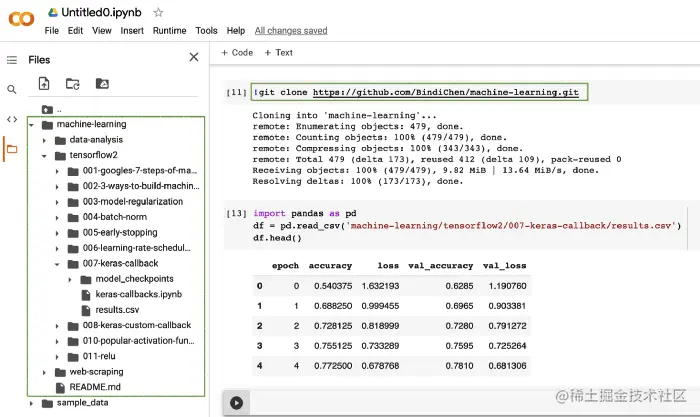The image size is (700, 417).
Task: Collapse the machine-learning folder
Action: (x=31, y=125)
